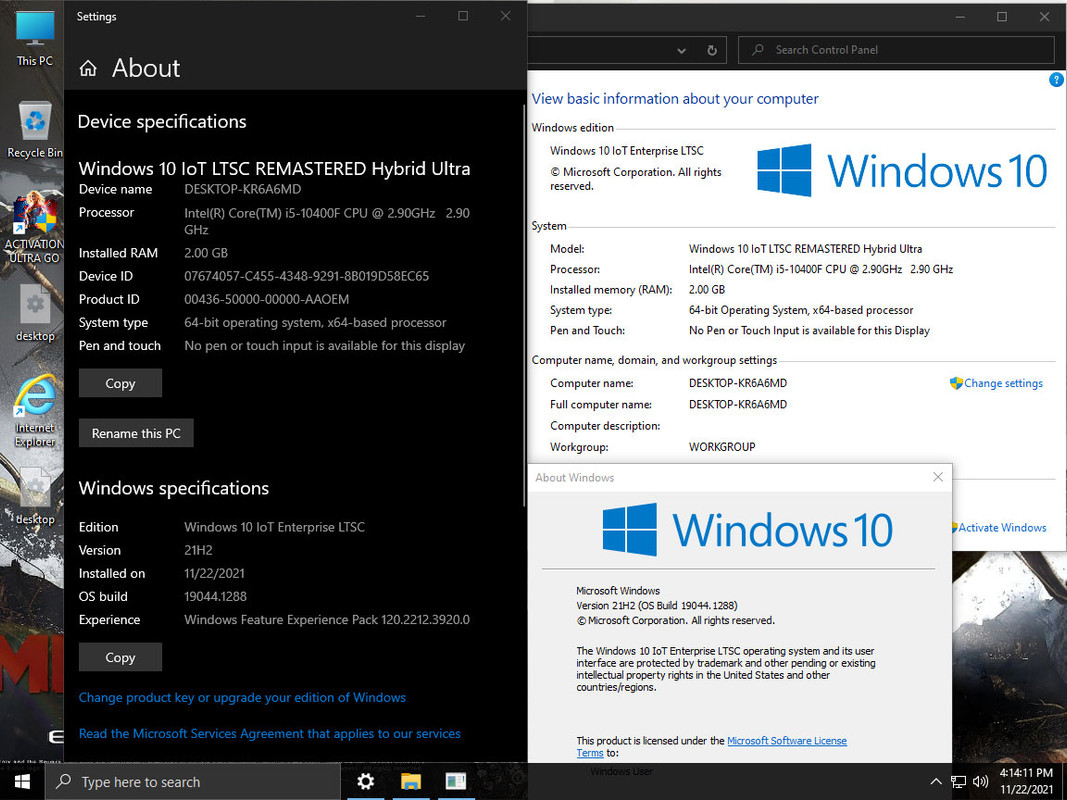
Task: Click the Installed RAM 2.00 GB value
Action: (206, 253)
